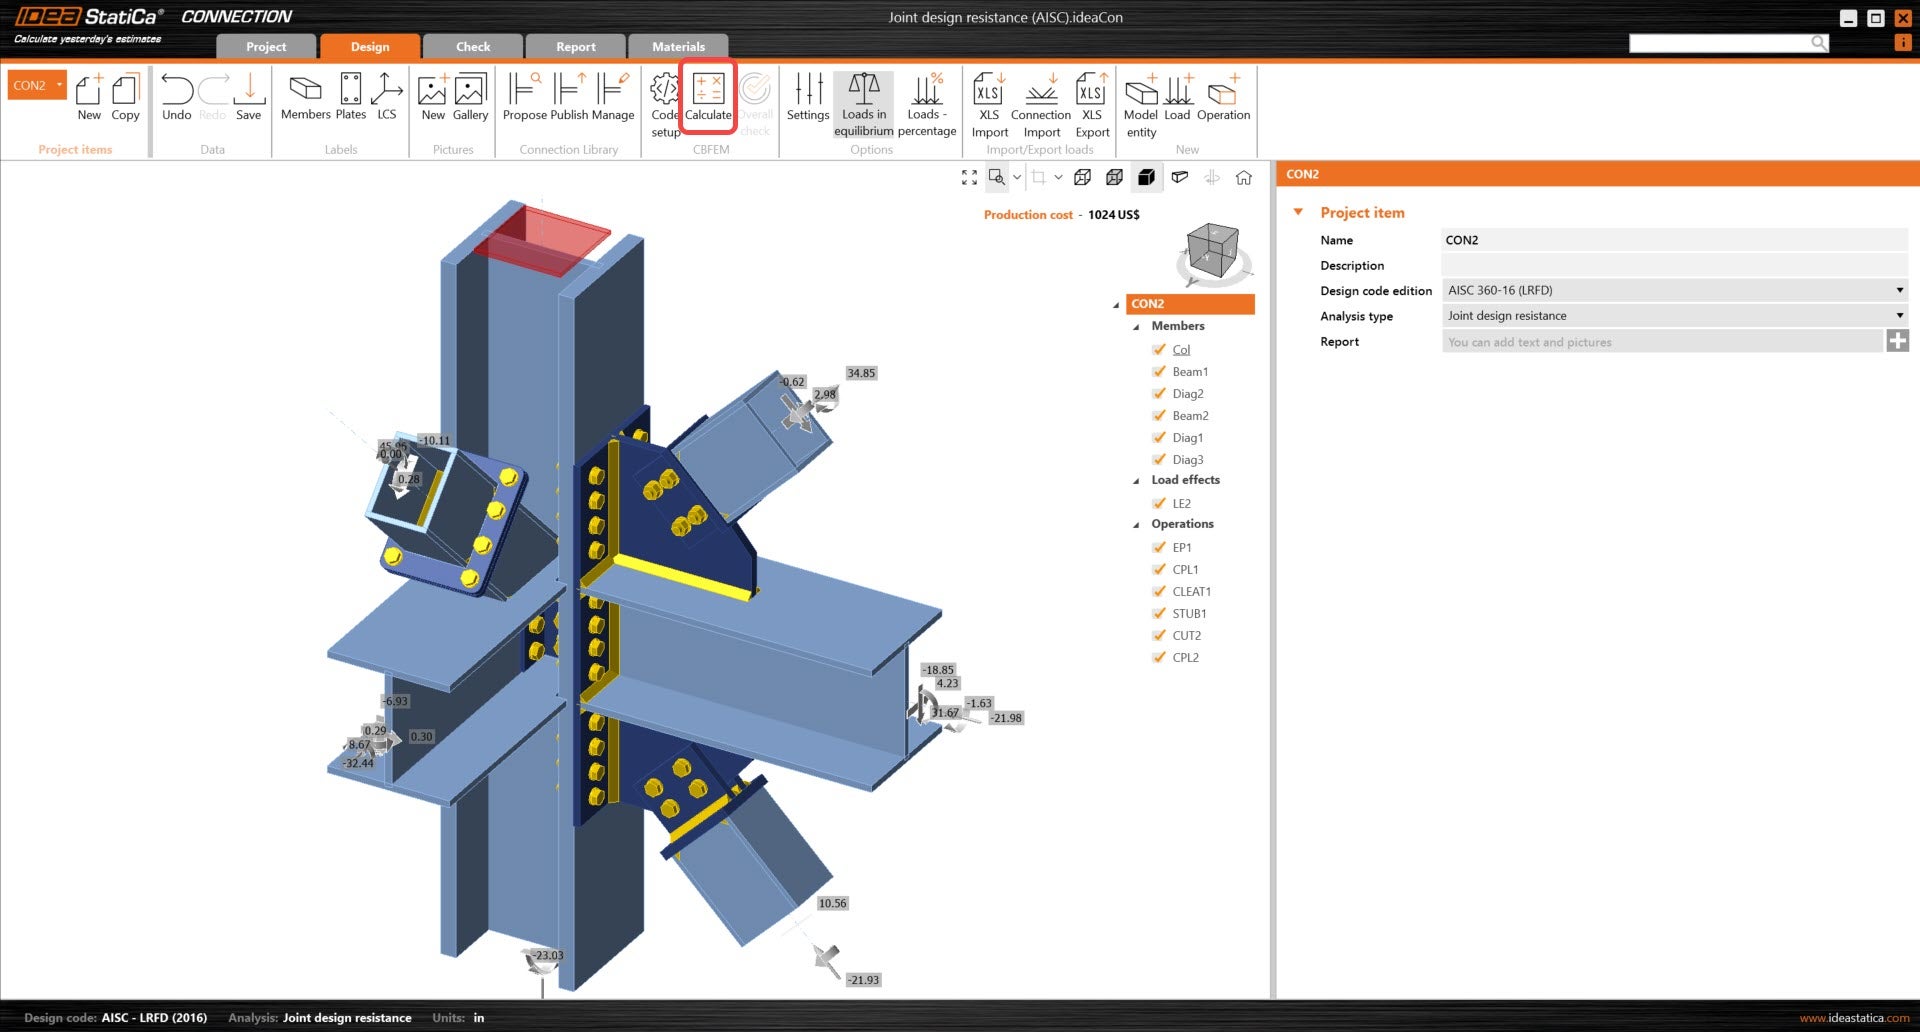Toggle the CLEAT1 operation checkbox
Image resolution: width=1920 pixels, height=1032 pixels.
(x=1159, y=591)
